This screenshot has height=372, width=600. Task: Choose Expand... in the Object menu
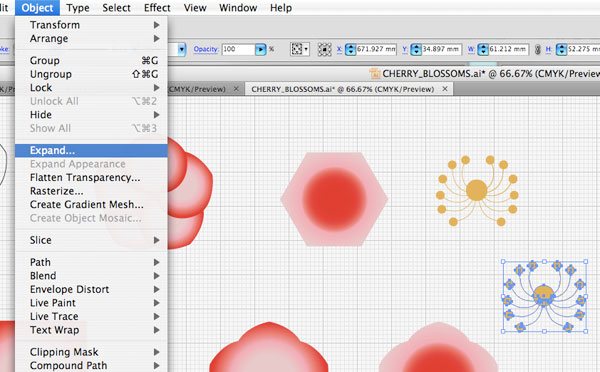click(x=91, y=150)
